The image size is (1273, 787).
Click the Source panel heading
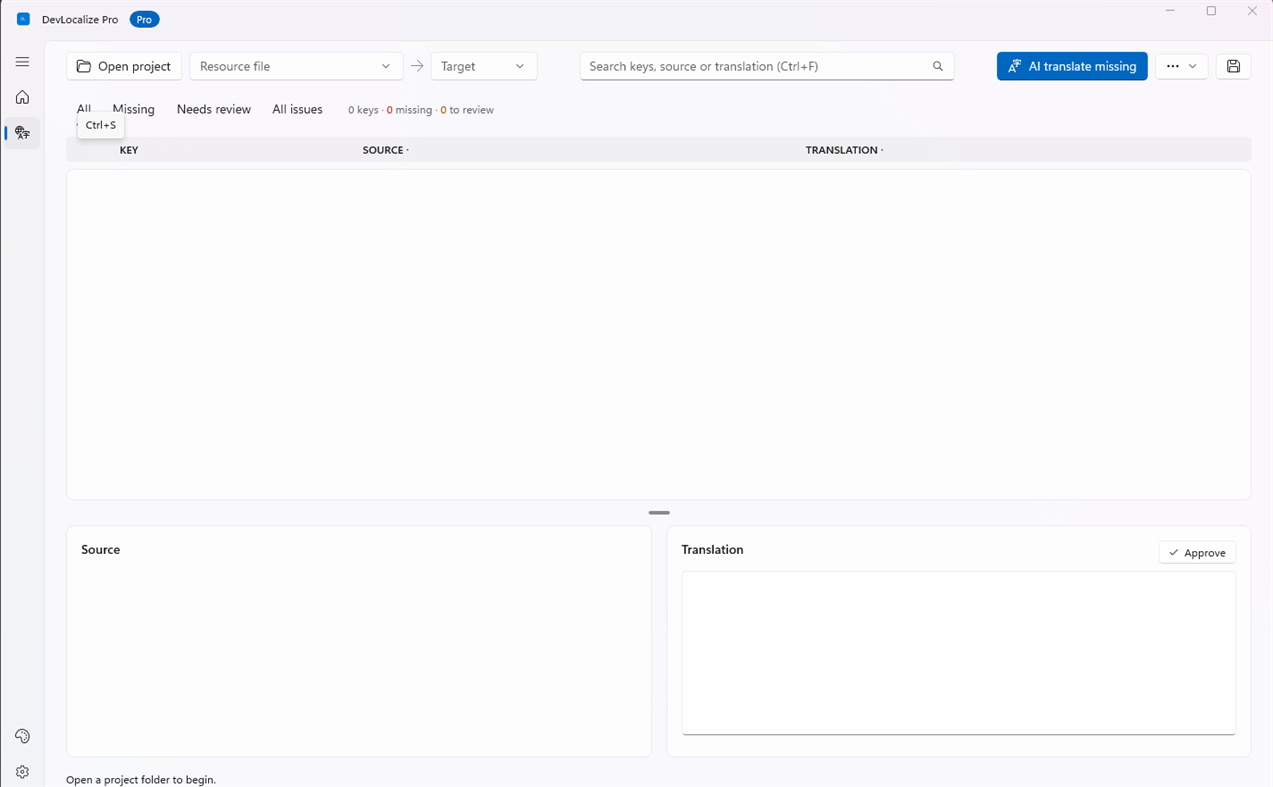[x=100, y=549]
